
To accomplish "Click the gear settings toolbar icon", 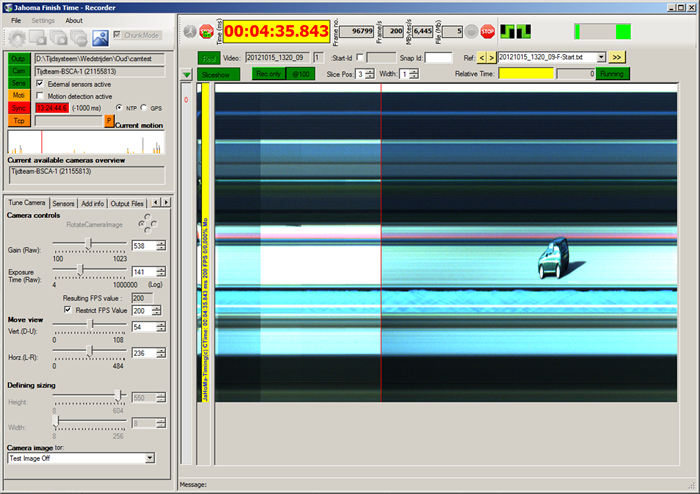I will click(17, 38).
